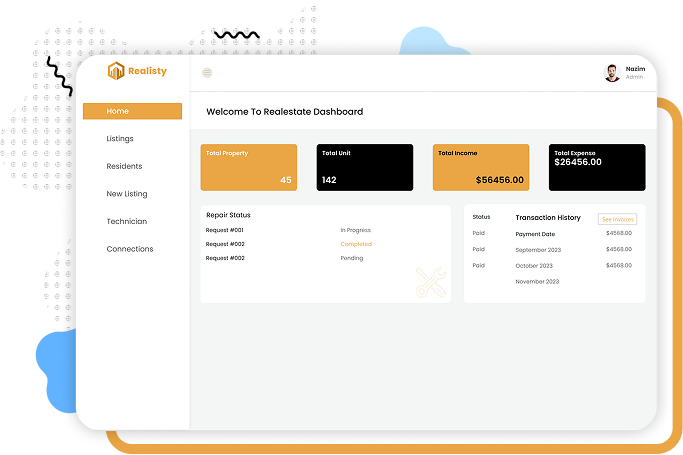Open Nazim admin profile avatar

tap(612, 72)
